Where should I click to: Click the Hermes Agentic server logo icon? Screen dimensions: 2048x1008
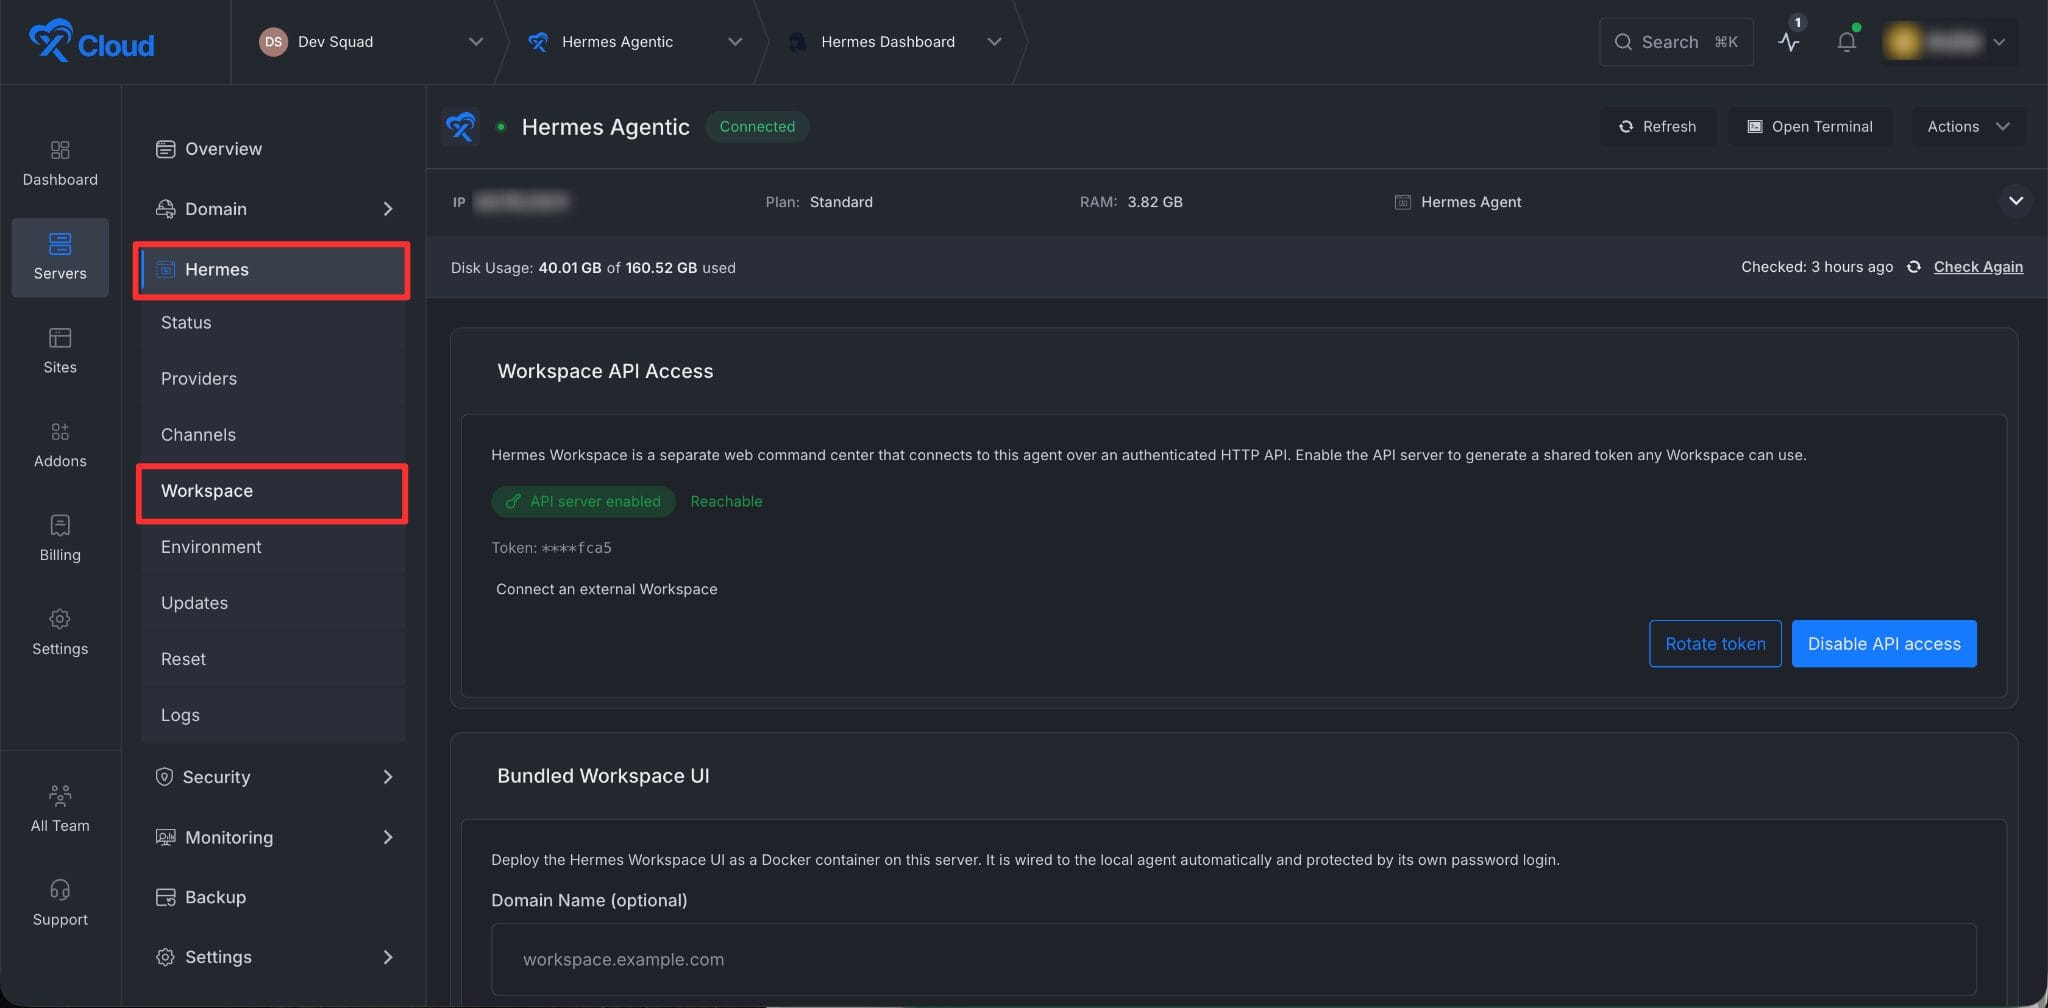point(460,127)
